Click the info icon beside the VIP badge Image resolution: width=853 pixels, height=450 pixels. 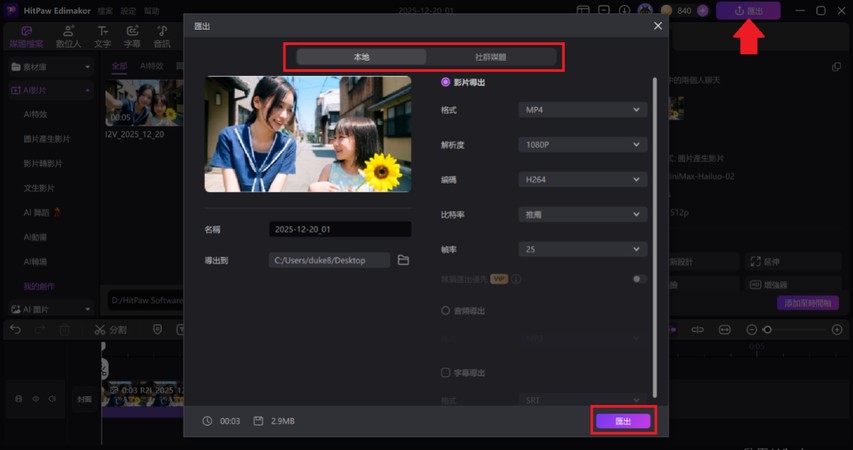[516, 279]
